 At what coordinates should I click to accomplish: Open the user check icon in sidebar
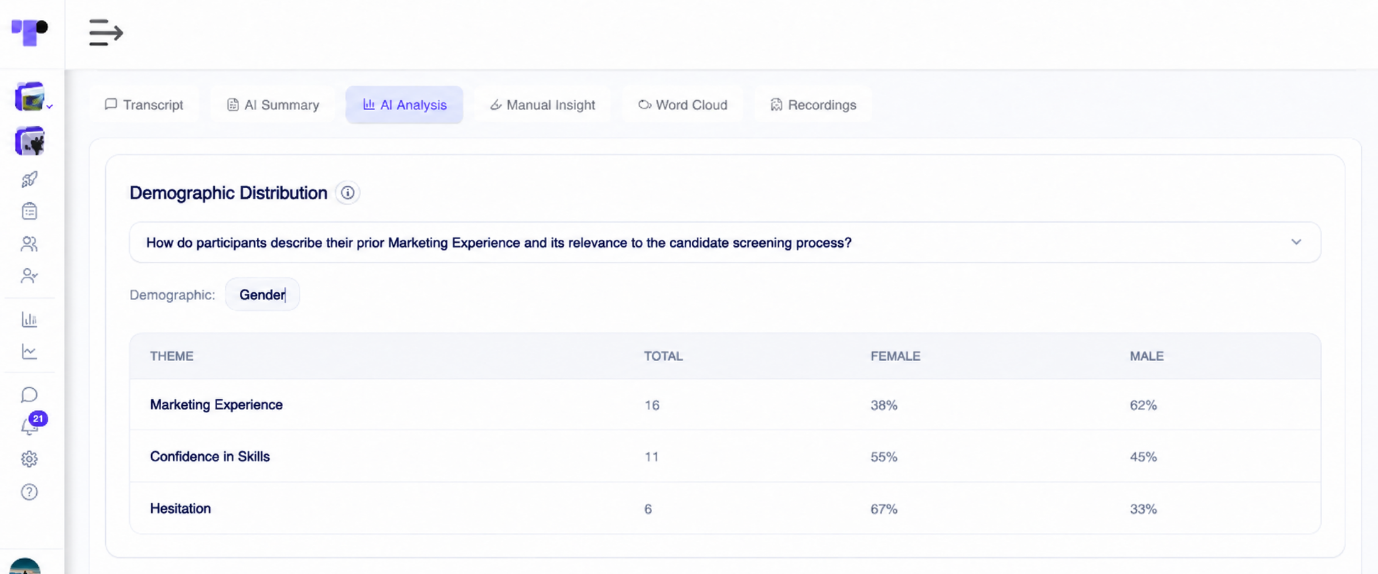29,275
